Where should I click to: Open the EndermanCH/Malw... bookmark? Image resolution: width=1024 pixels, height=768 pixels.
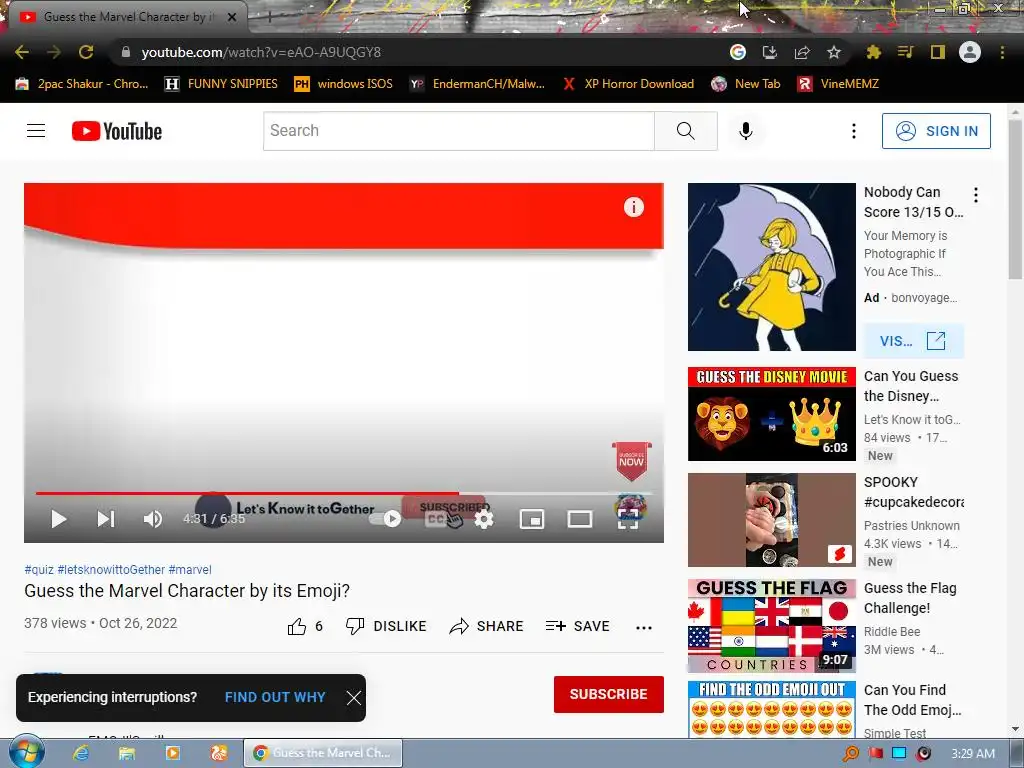point(477,84)
